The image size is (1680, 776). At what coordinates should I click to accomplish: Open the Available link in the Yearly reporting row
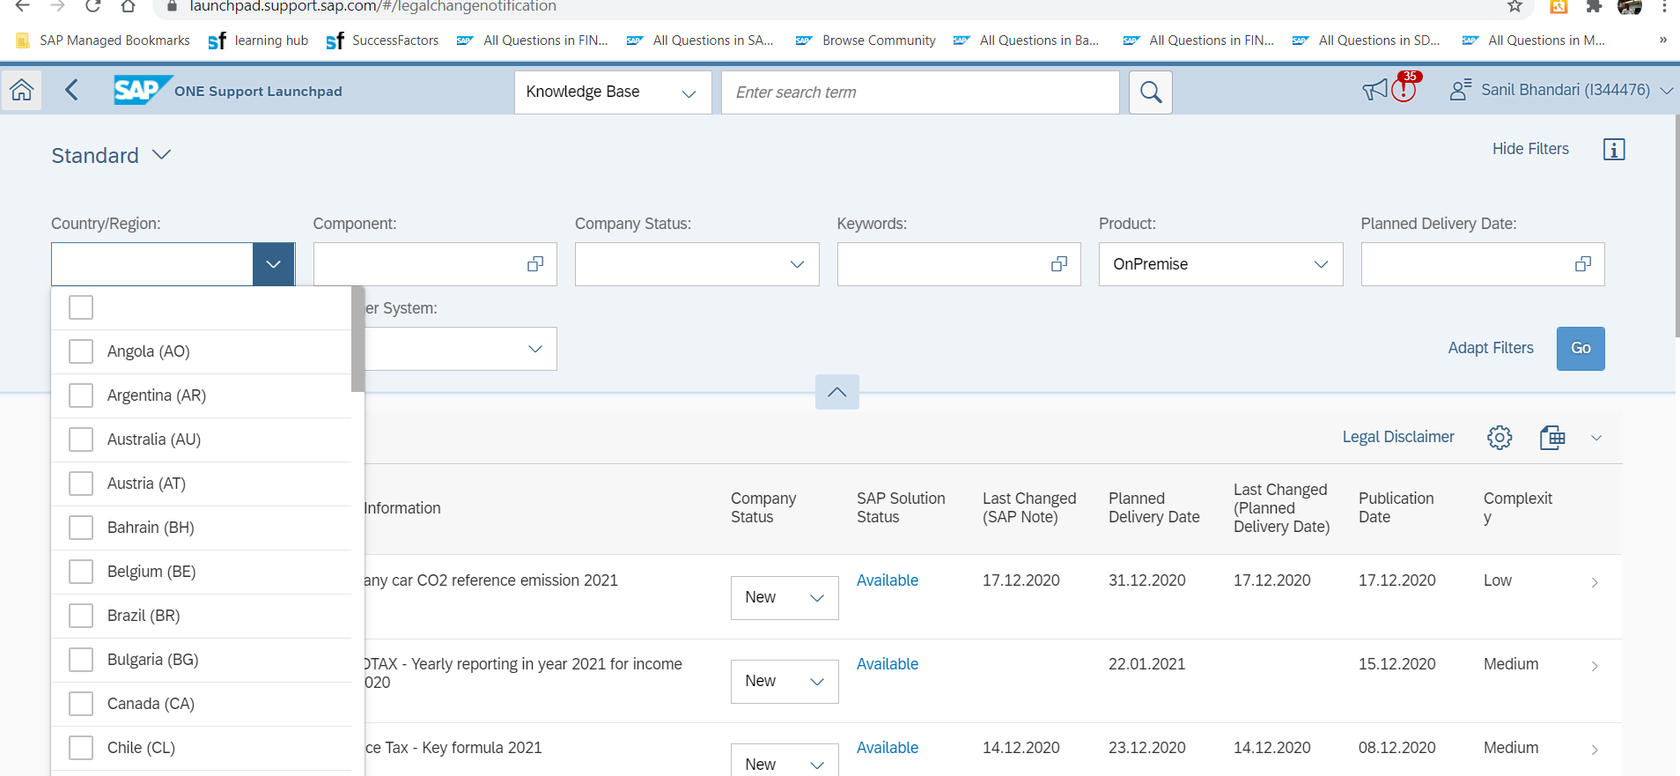click(x=887, y=664)
